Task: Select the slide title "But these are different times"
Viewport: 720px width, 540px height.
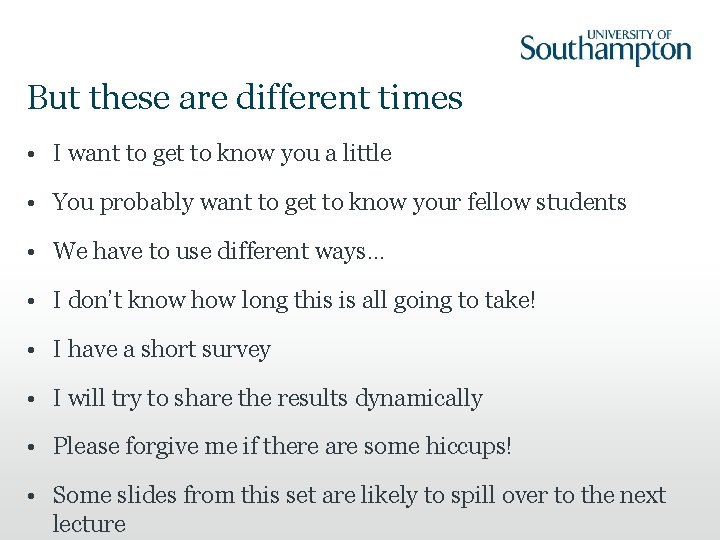Action: tap(245, 98)
